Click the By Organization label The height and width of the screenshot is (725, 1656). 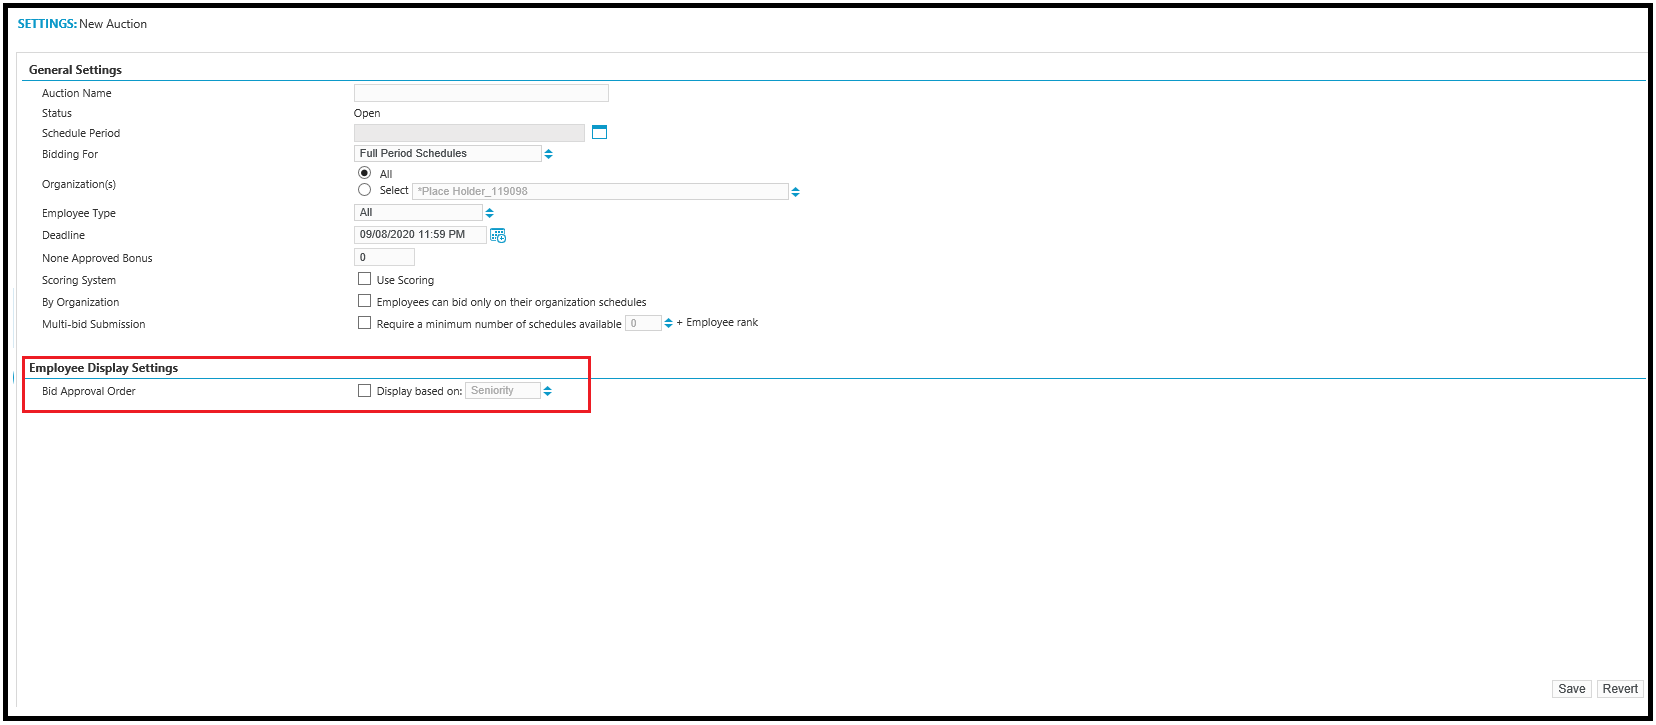pos(81,302)
